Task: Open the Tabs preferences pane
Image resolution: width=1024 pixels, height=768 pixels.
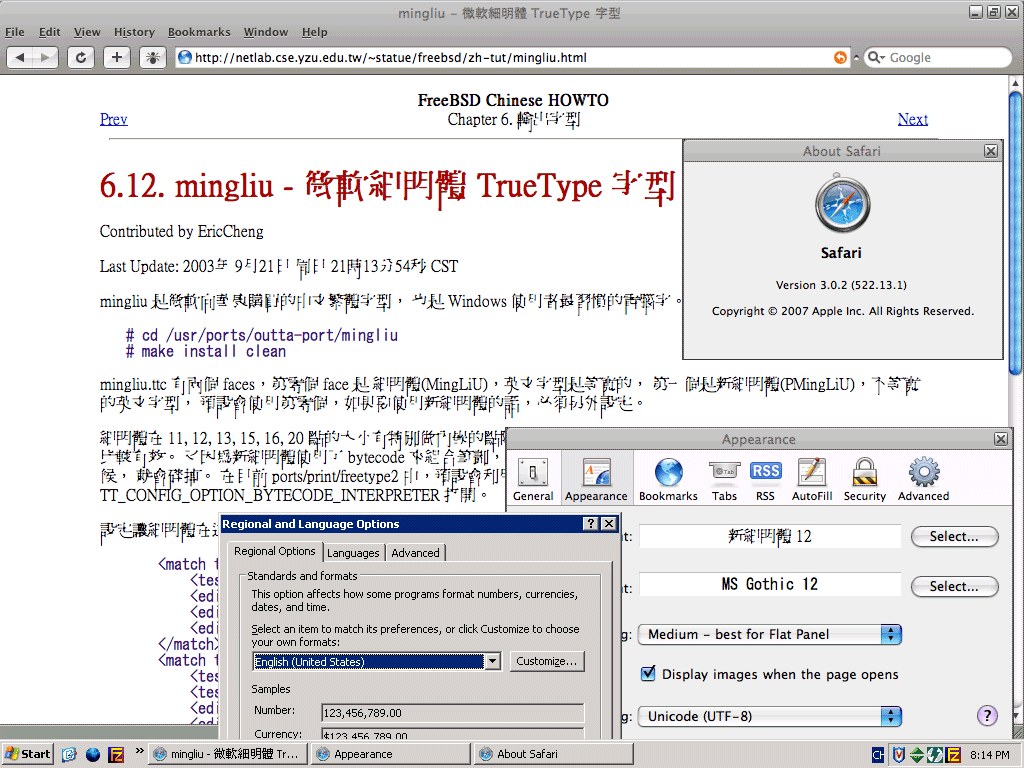Action: tap(724, 479)
